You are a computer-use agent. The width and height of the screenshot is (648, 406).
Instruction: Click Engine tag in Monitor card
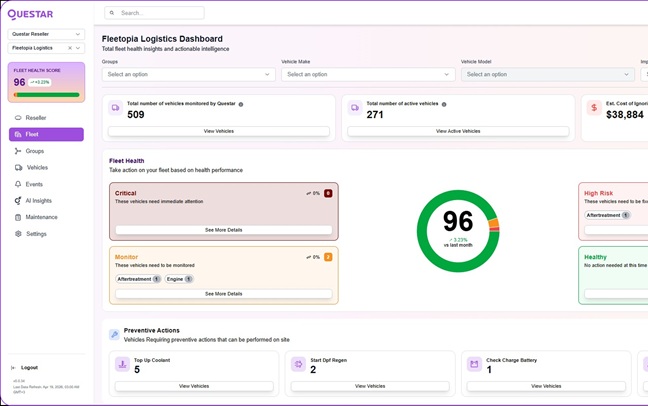179,279
